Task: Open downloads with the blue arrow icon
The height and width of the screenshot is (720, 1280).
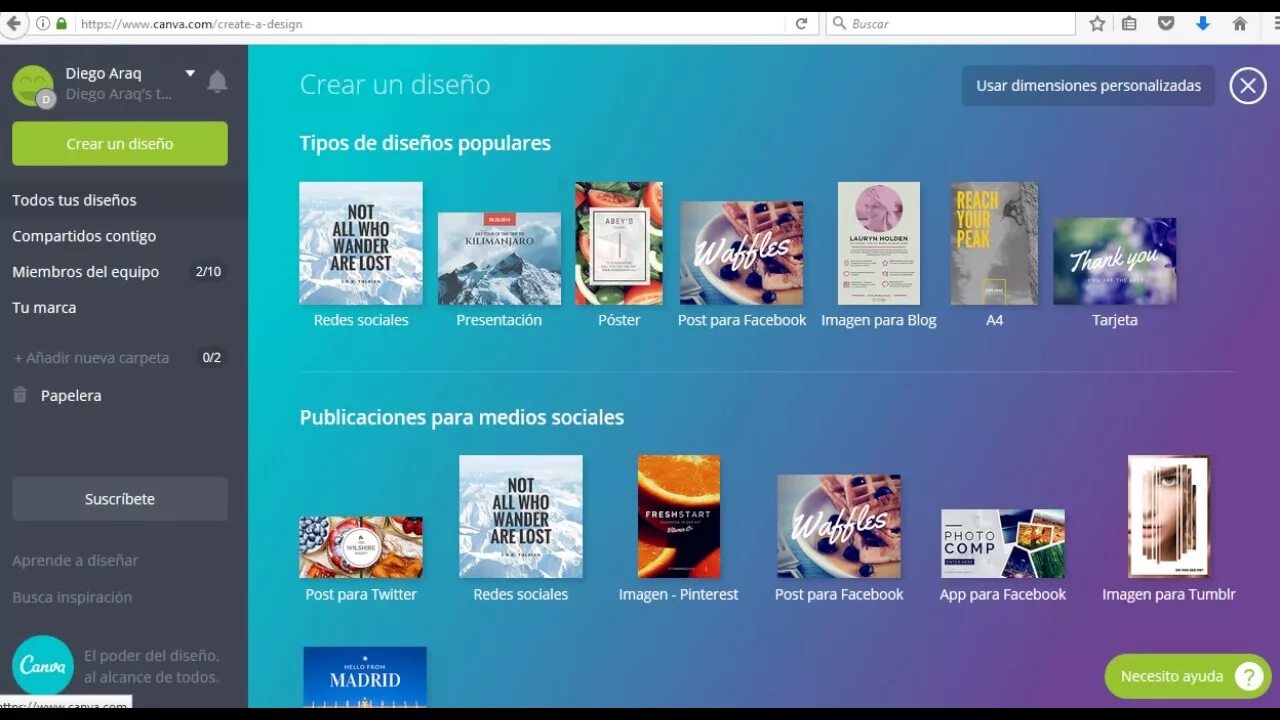Action: tap(1203, 23)
